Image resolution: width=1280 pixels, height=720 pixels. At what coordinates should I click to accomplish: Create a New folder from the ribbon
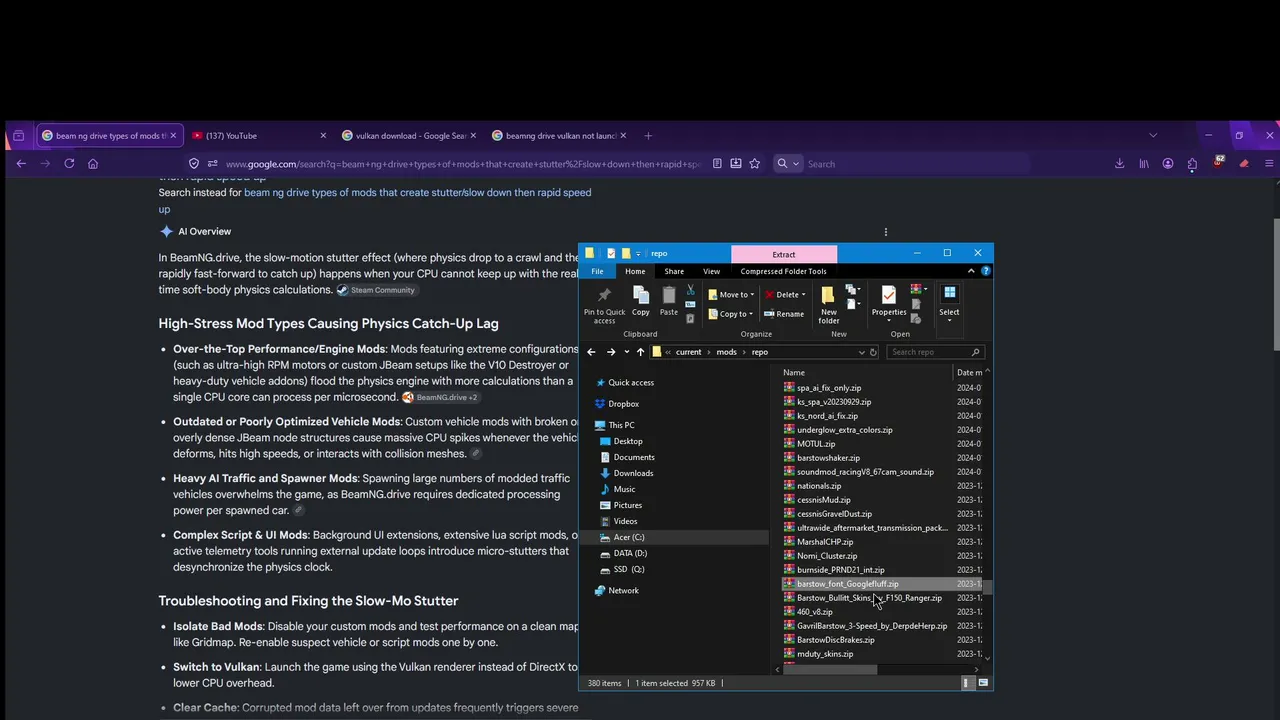click(x=829, y=305)
